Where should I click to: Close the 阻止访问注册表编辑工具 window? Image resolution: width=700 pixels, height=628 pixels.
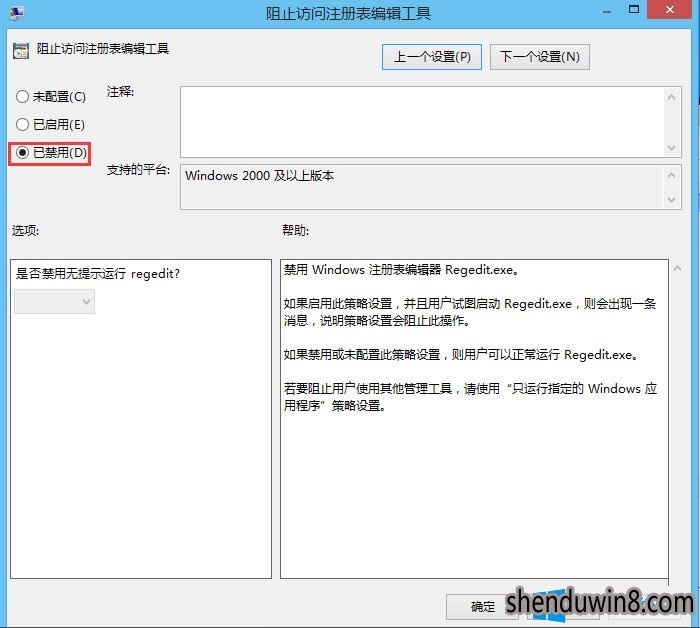[x=670, y=9]
